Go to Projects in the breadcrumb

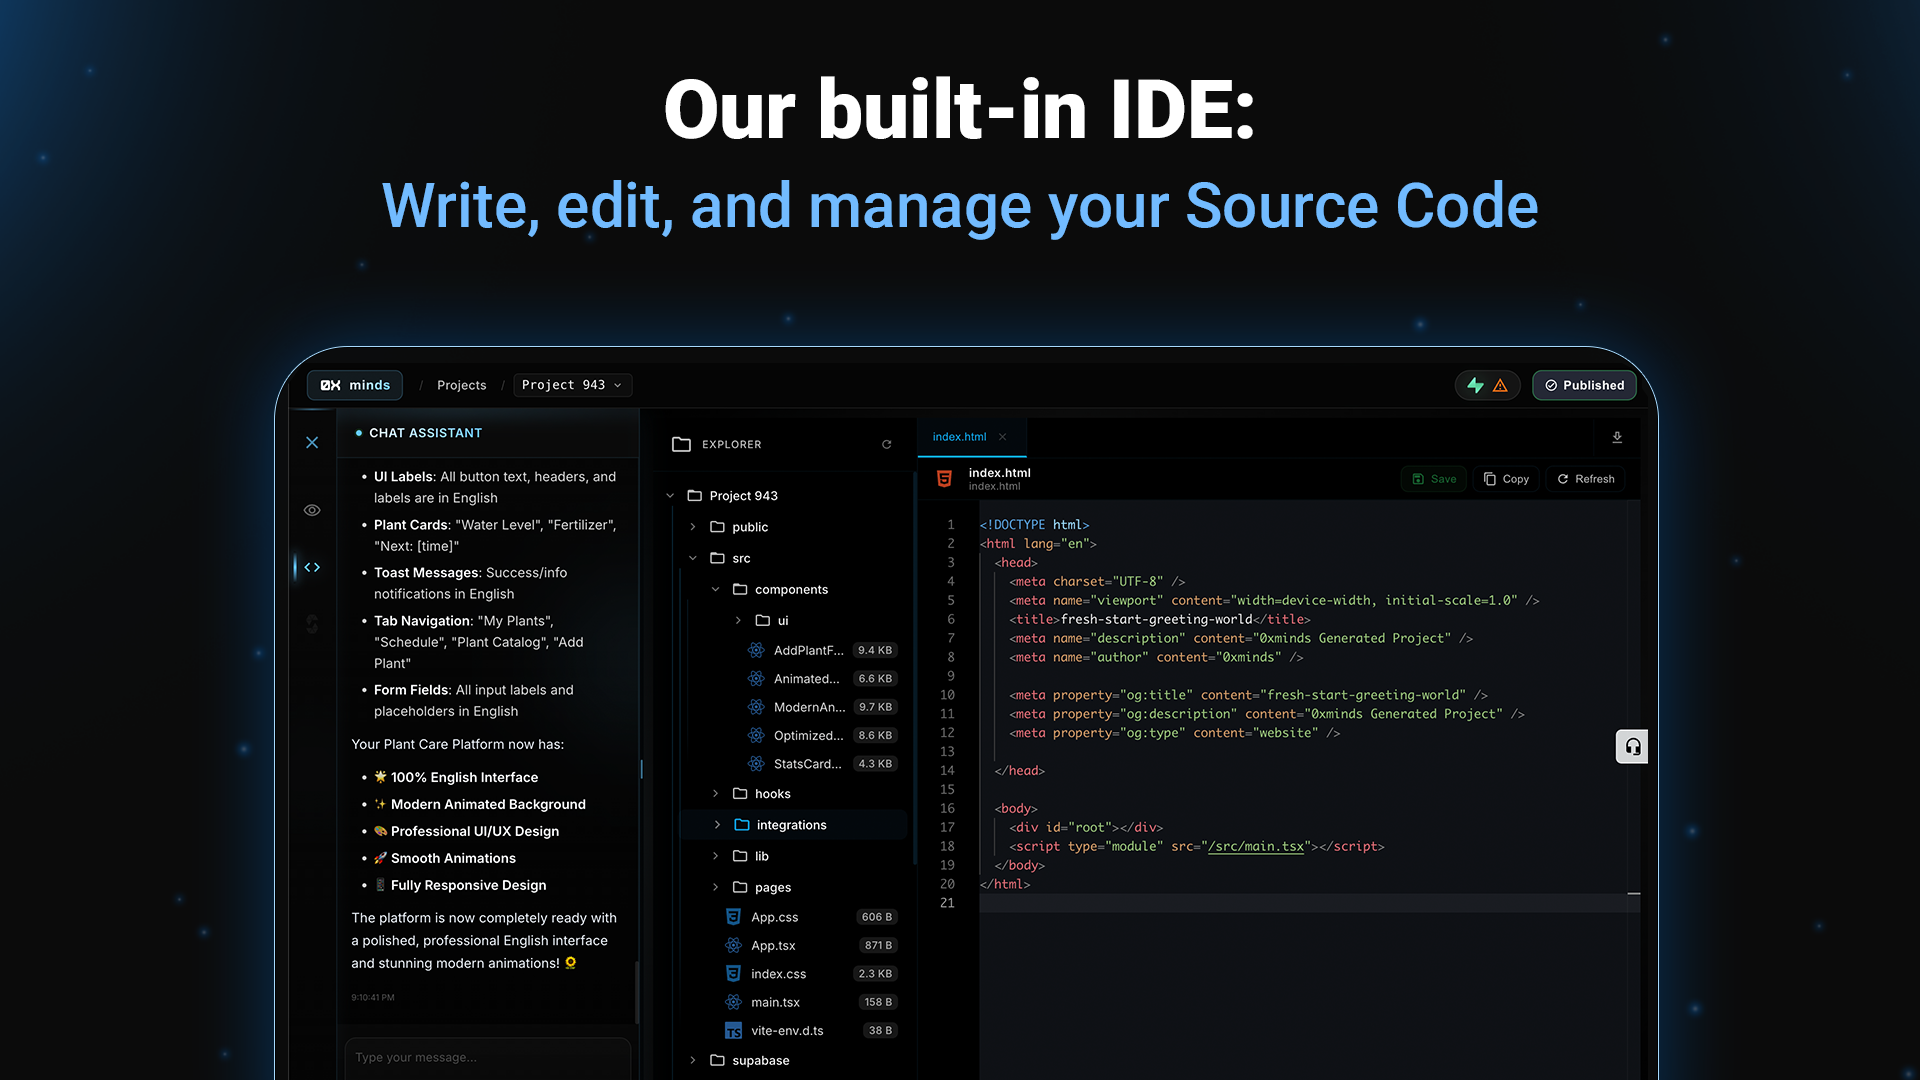coord(461,385)
